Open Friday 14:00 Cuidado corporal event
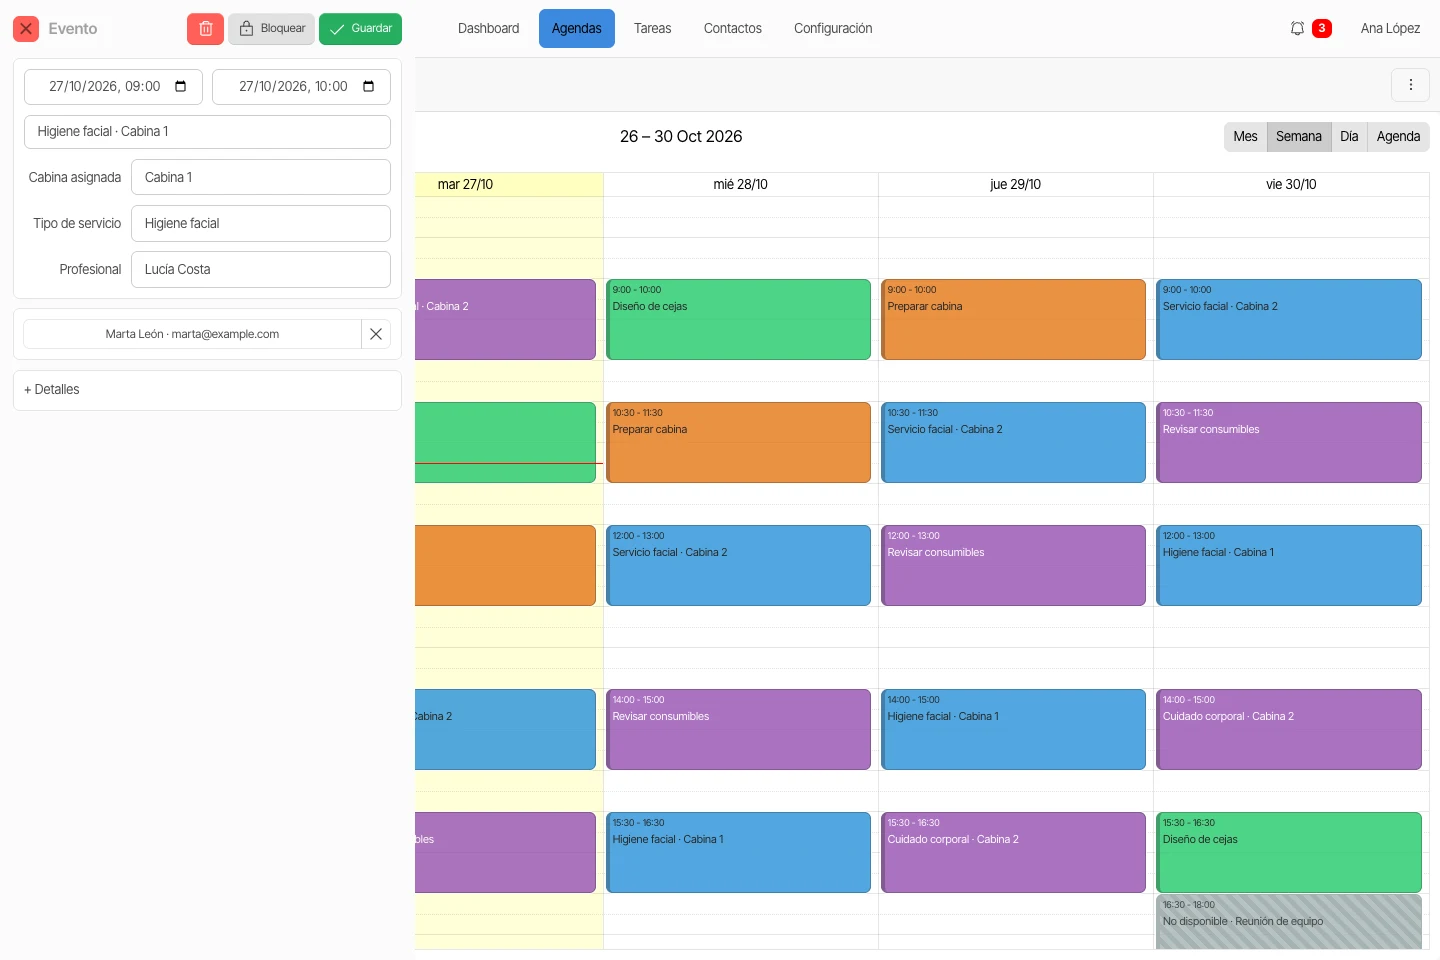 (1289, 730)
